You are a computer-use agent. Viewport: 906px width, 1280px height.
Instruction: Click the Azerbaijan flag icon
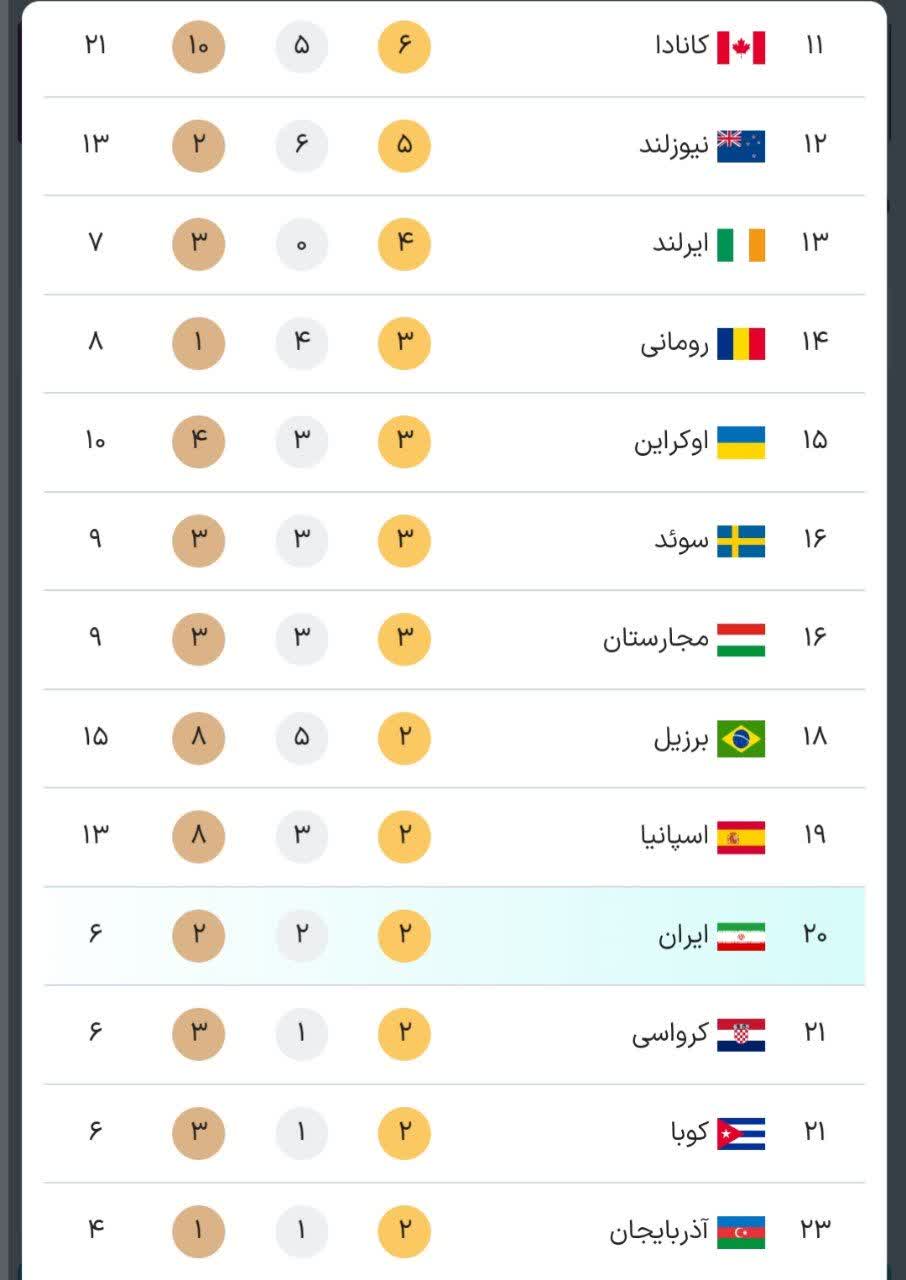[741, 1231]
